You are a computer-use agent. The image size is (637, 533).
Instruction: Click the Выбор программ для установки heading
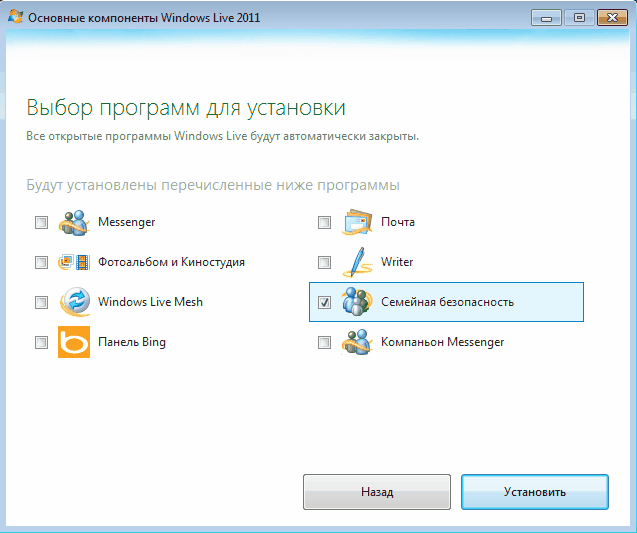tap(186, 108)
